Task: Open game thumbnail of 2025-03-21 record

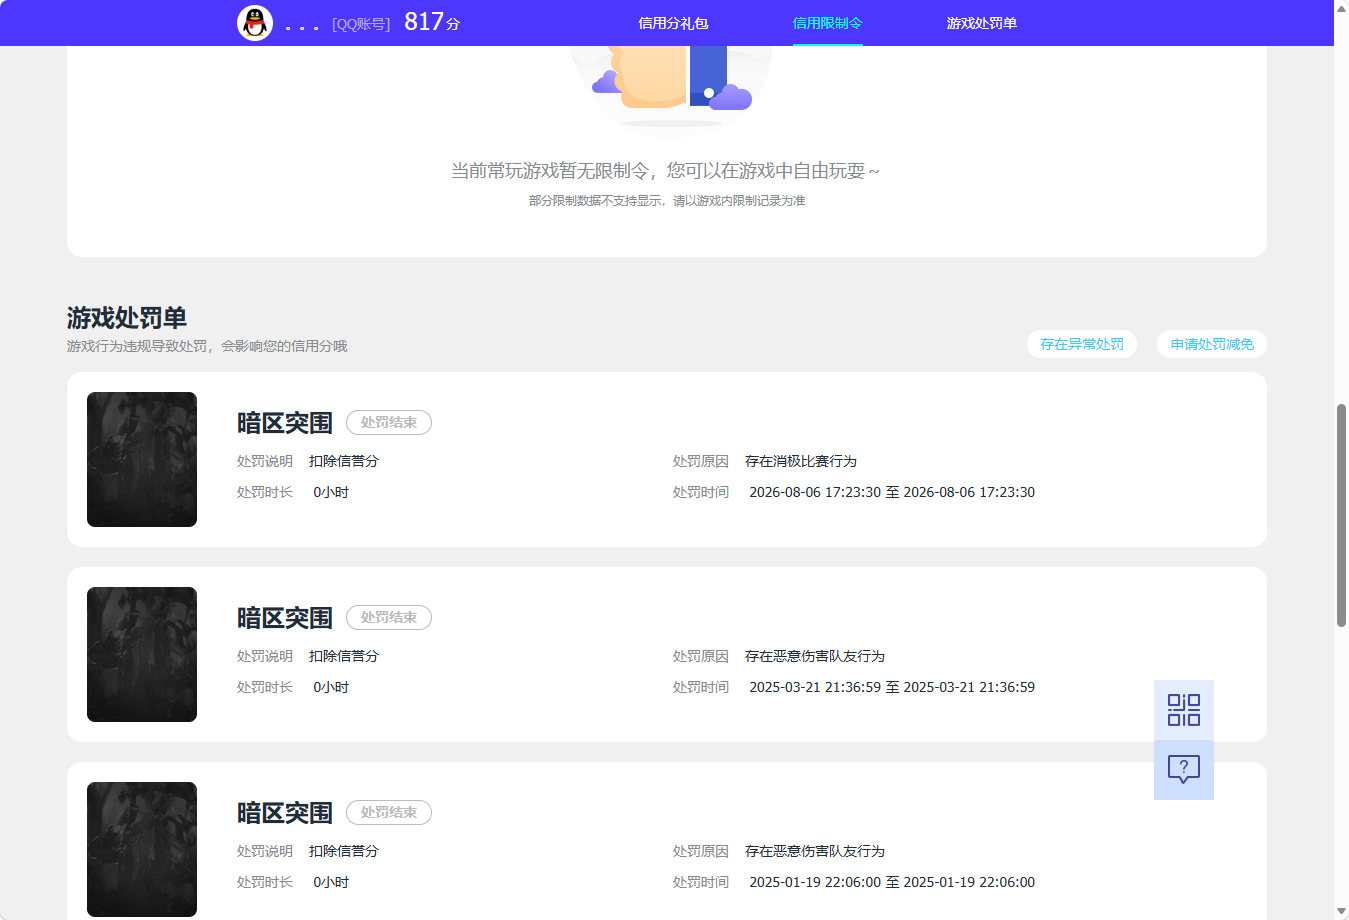Action: 142,654
